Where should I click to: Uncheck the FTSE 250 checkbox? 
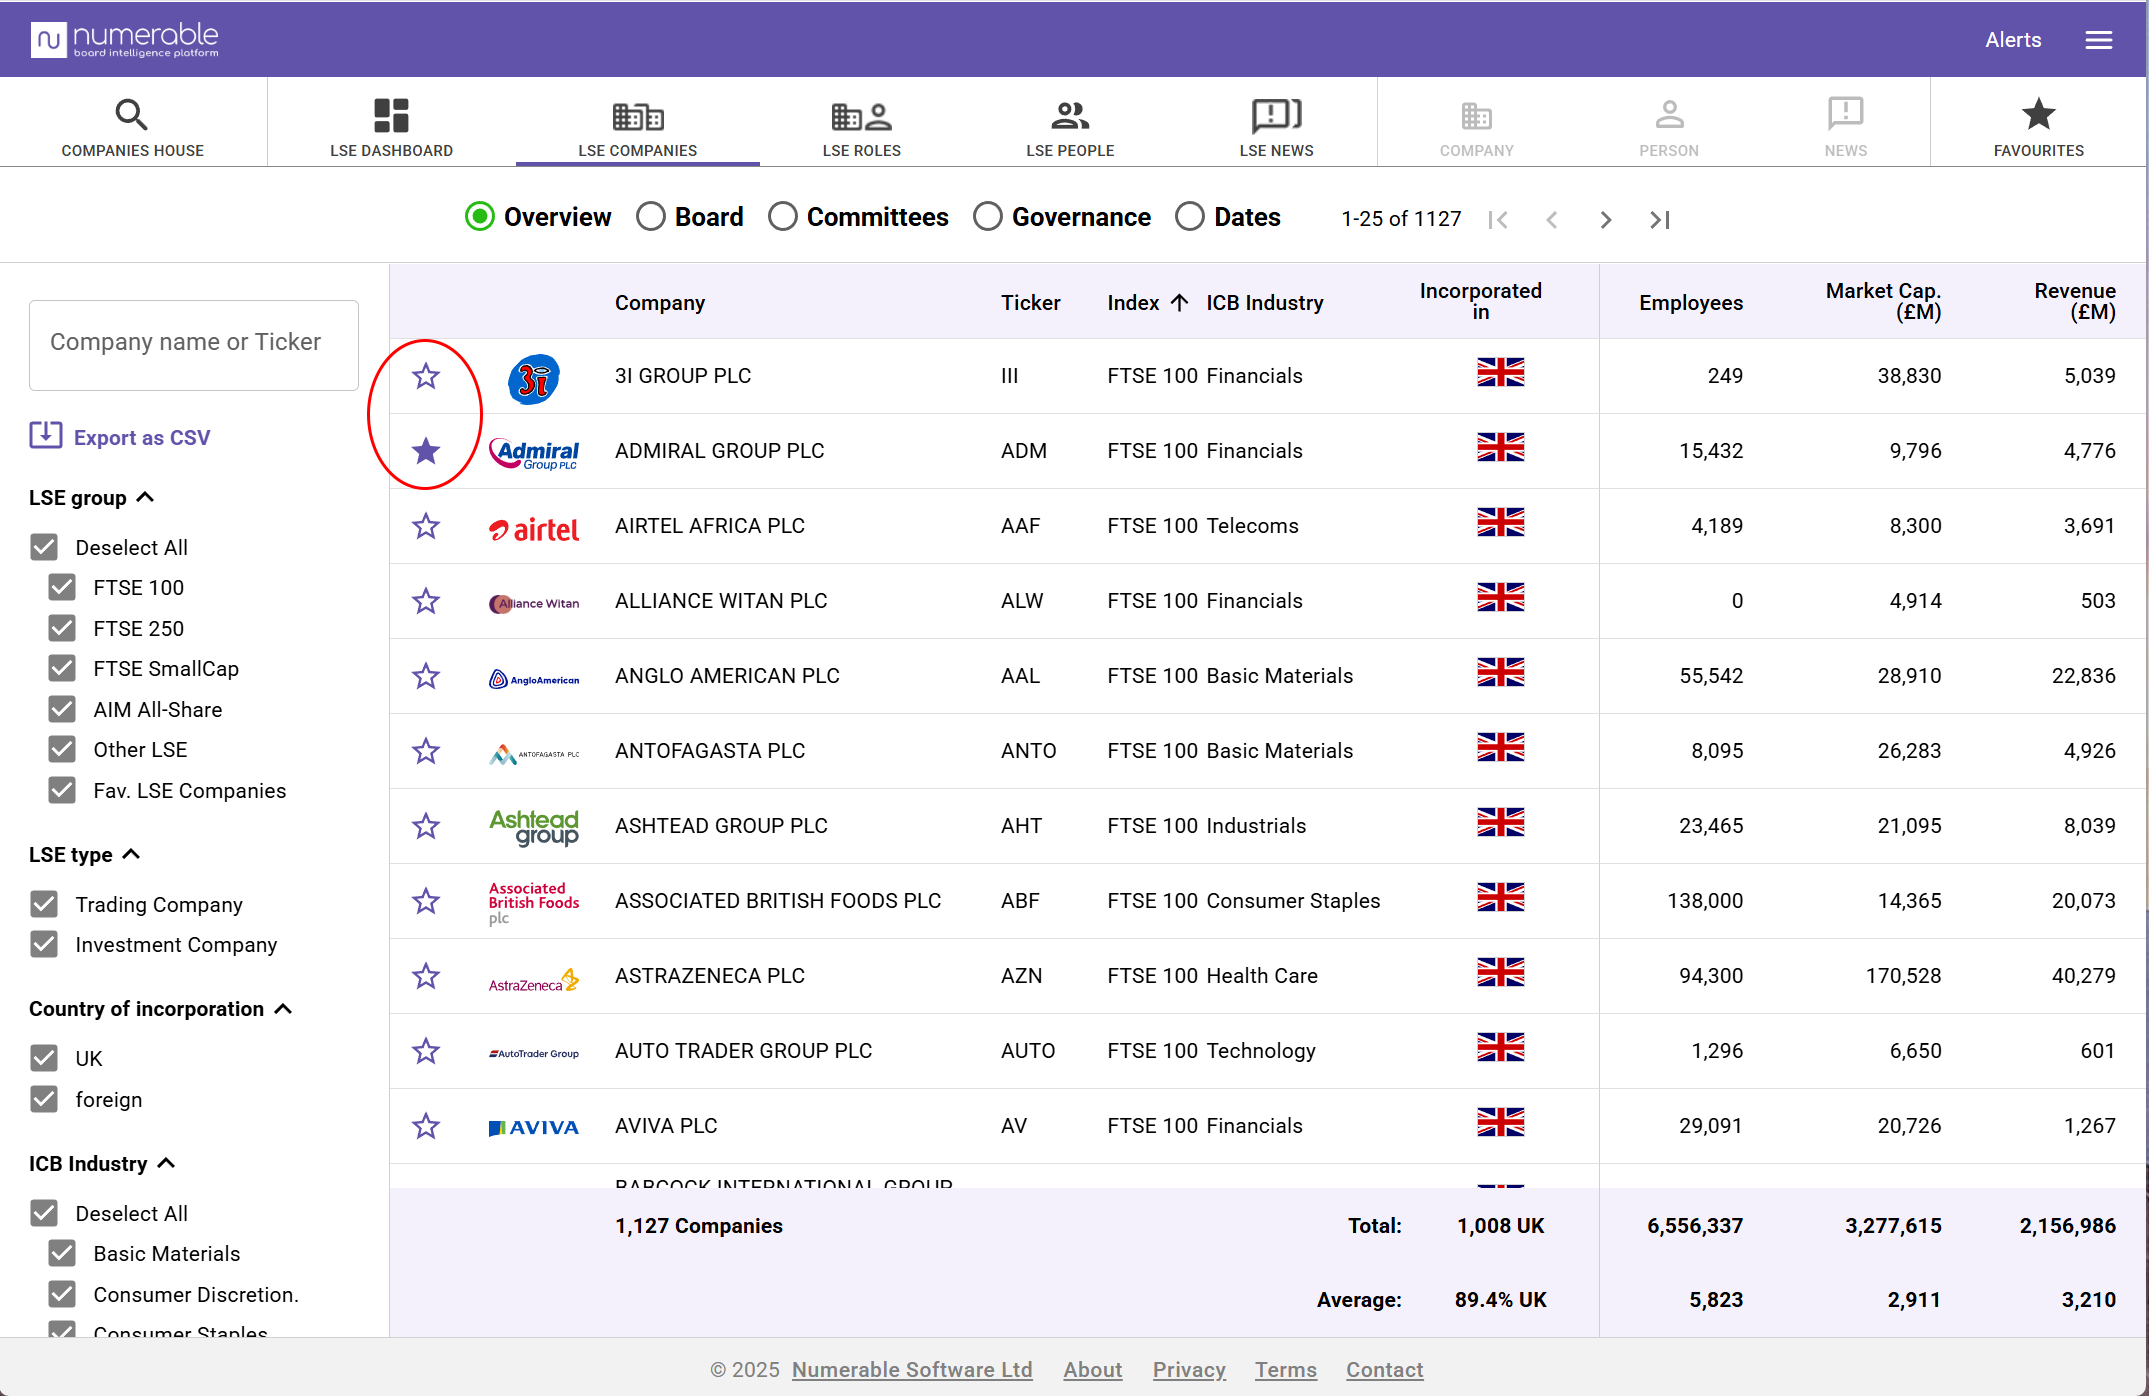coord(62,628)
